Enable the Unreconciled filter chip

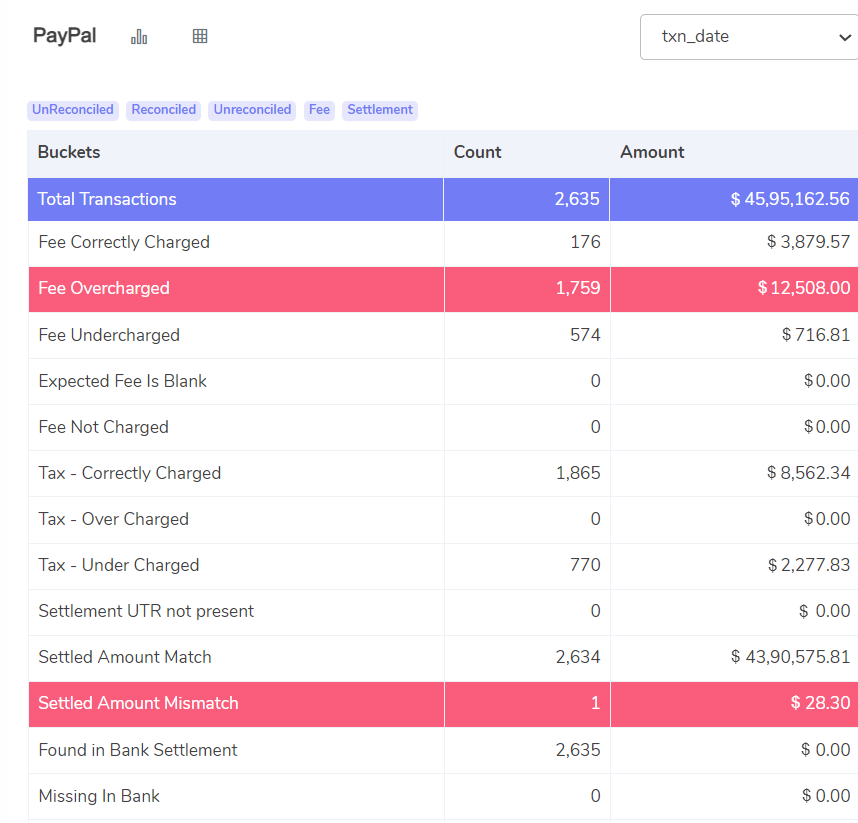tap(252, 110)
